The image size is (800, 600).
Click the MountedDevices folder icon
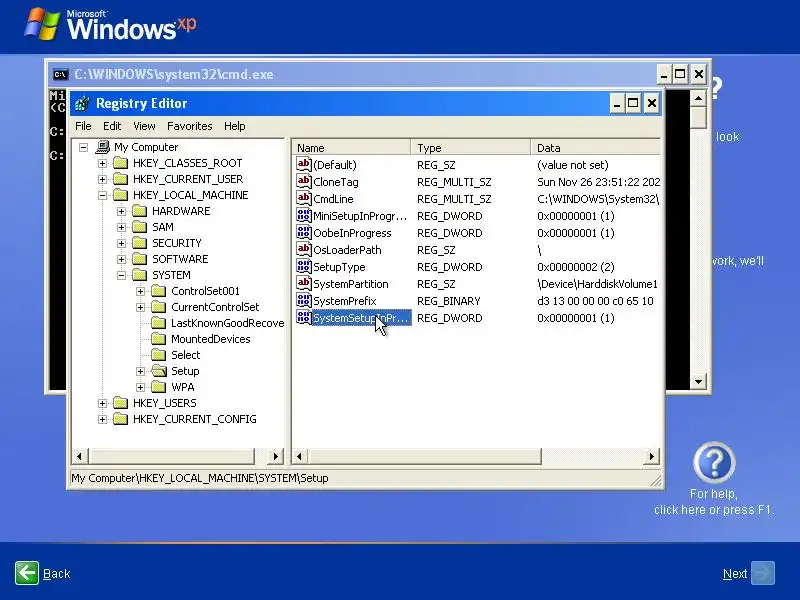pyautogui.click(x=159, y=339)
